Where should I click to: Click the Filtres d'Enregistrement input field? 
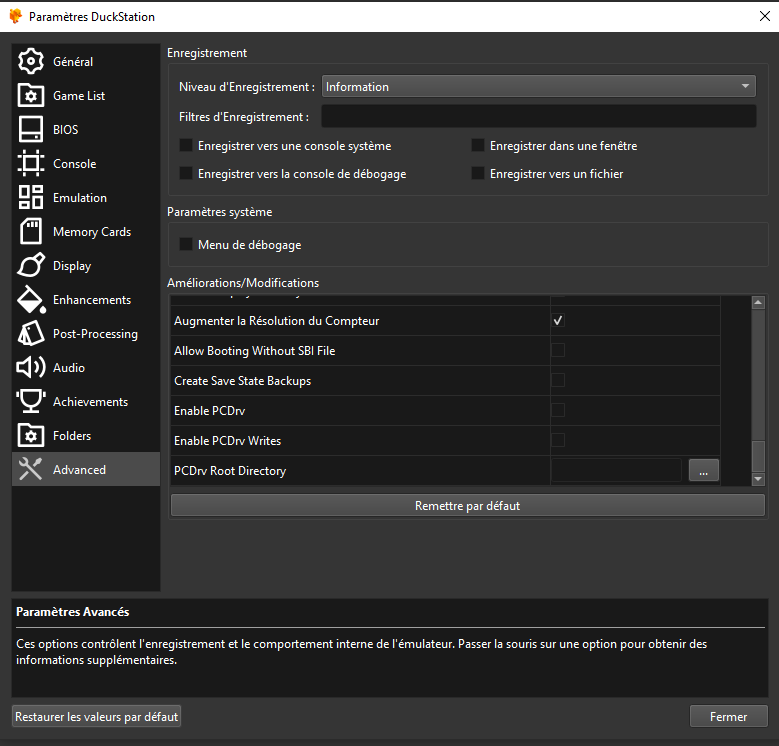(539, 116)
